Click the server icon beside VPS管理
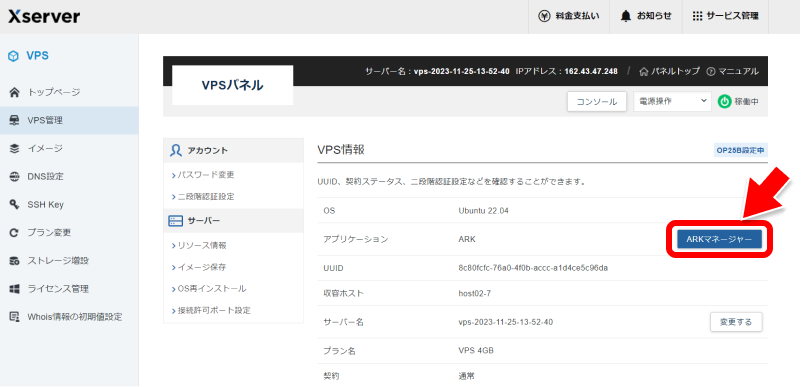This screenshot has height=387, width=805. (x=14, y=121)
